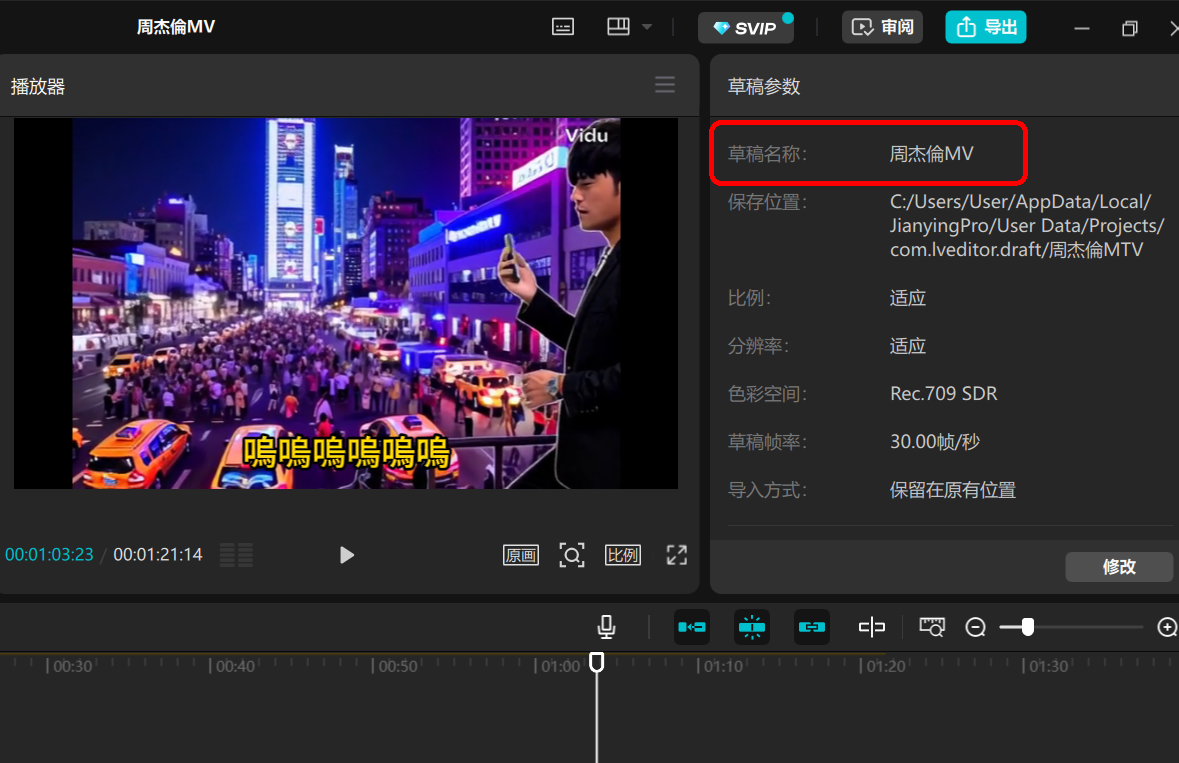Viewport: 1179px width, 763px height.
Task: Click the SVIP membership button
Action: point(746,28)
